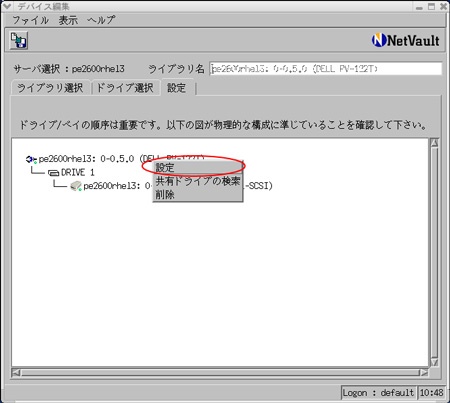Select the library icon for pe2600rhel3
Viewport: 450px width, 403px height.
[x=31, y=159]
